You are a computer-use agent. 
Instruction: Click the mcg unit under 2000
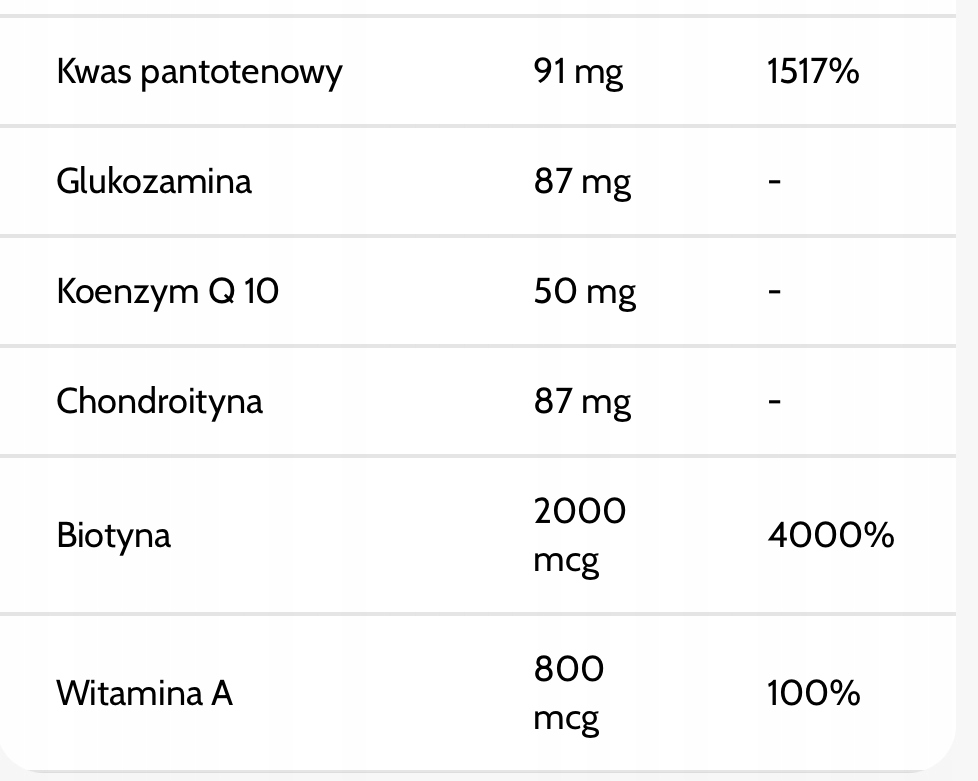point(566,561)
